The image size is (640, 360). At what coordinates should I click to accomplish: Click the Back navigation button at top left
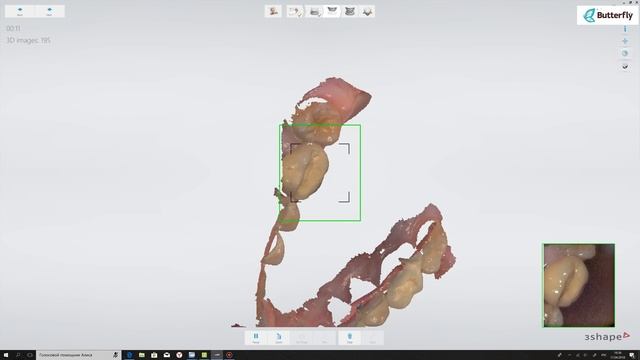pyautogui.click(x=20, y=11)
